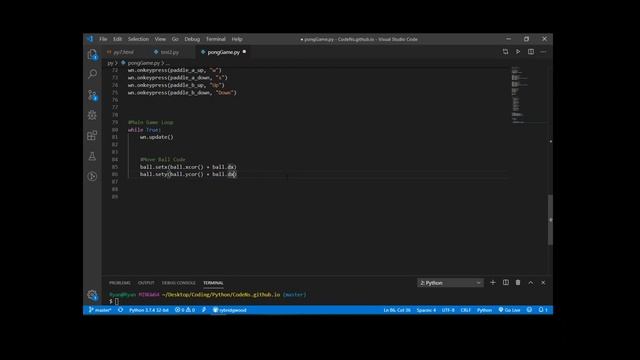Split the terminal panel
Screen dimensions: 640x360
coord(506,282)
